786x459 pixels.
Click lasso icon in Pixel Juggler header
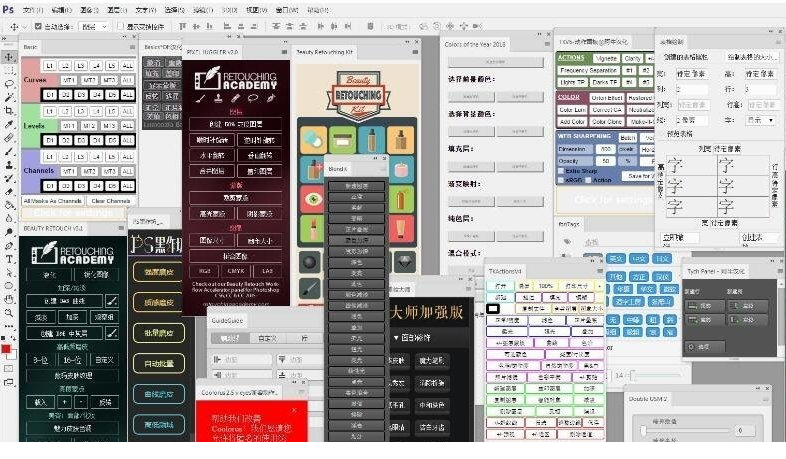click(253, 98)
